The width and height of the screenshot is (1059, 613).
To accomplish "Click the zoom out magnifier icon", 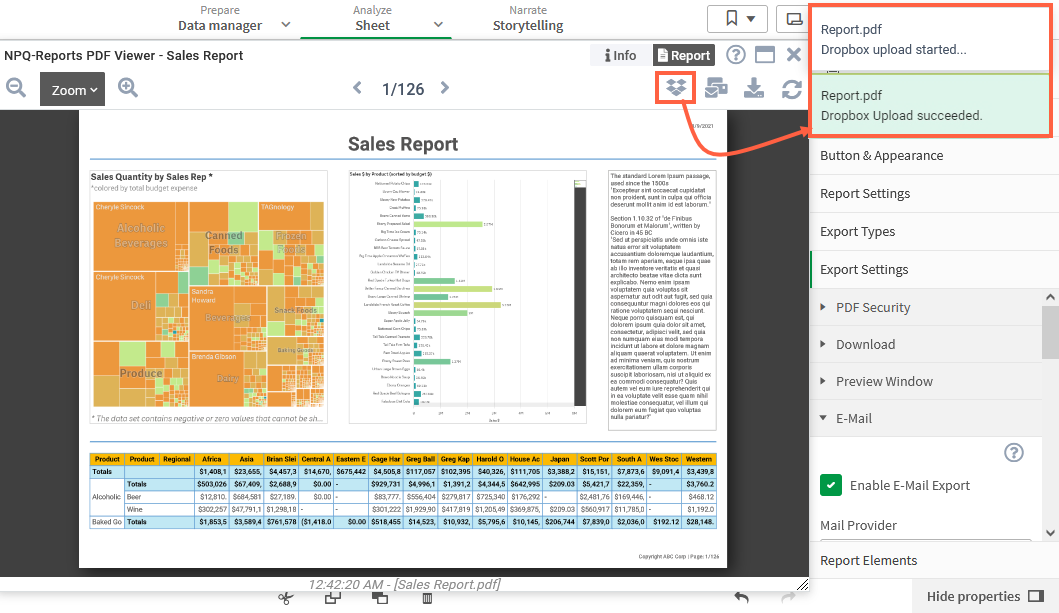I will pyautogui.click(x=16, y=88).
